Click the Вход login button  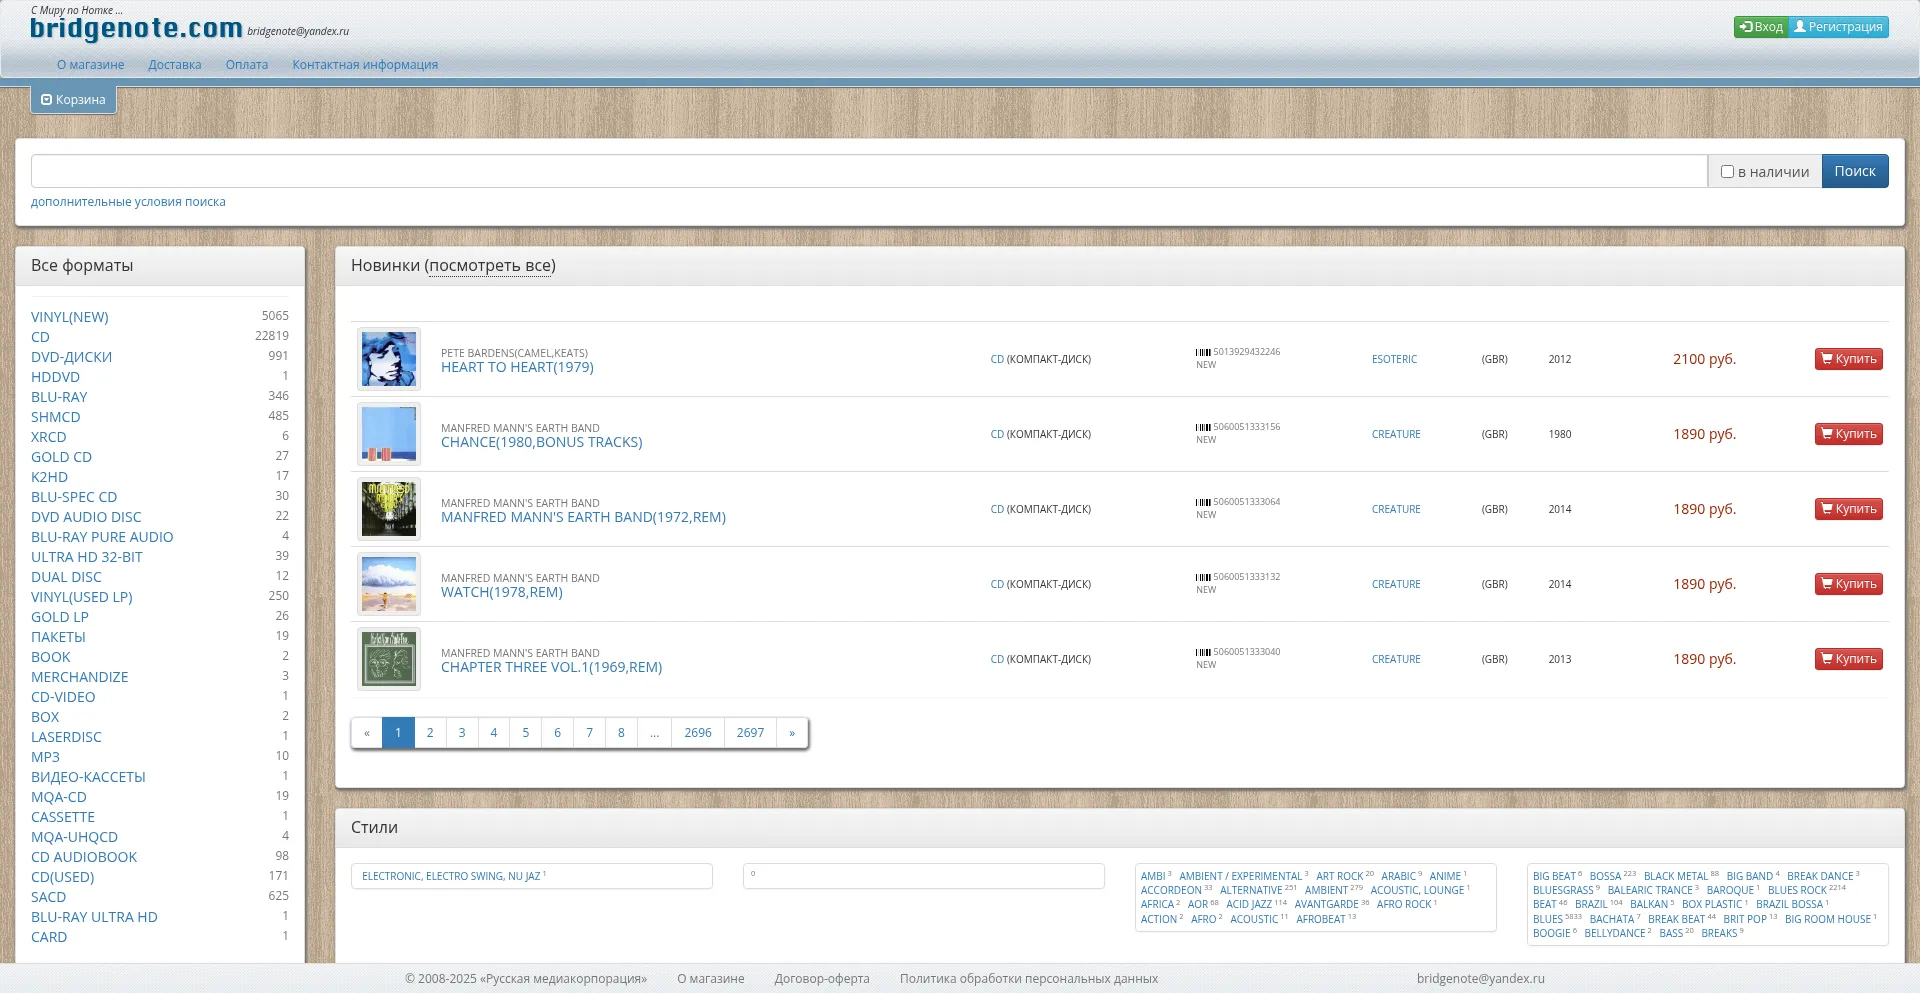[1761, 27]
